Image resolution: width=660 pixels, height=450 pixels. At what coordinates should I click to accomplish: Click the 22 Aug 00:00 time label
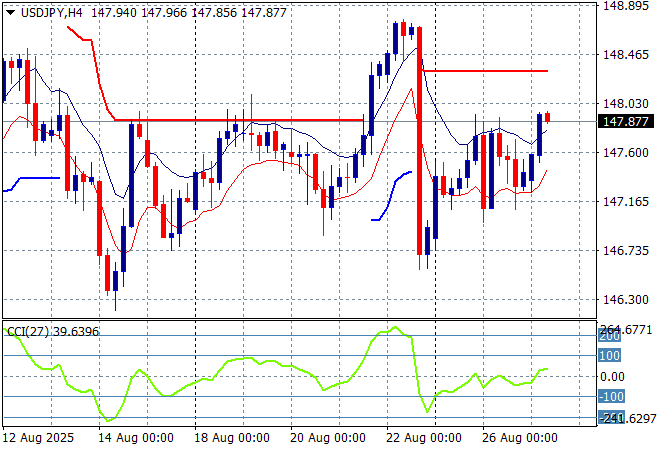point(424,438)
